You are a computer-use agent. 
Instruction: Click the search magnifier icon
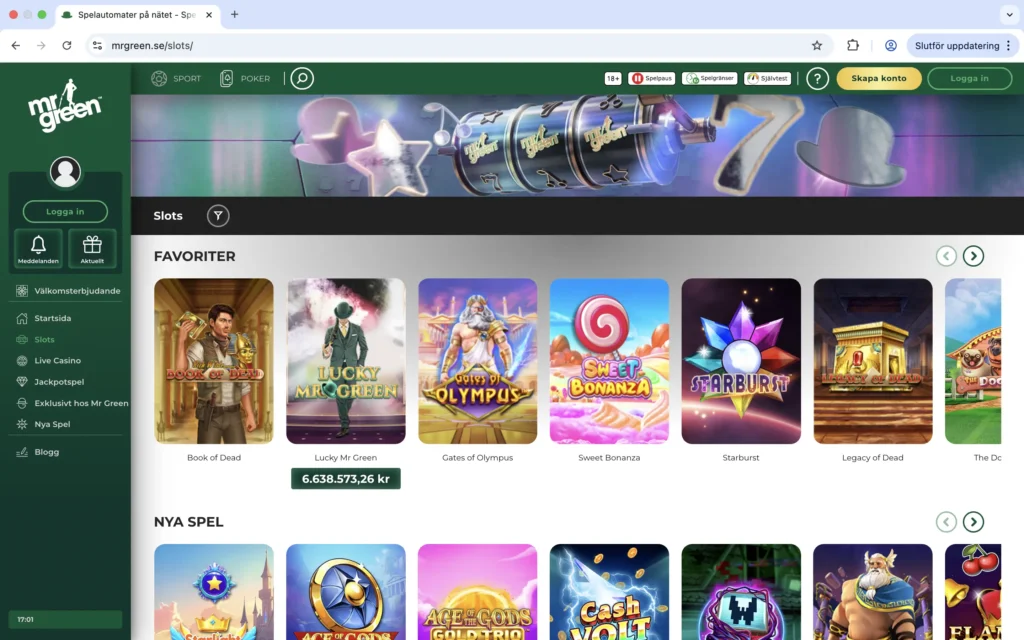302,78
